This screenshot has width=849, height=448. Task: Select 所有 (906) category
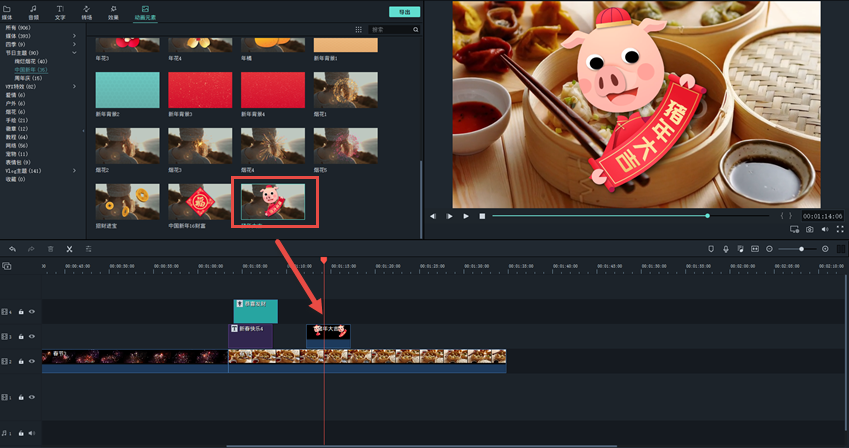[x=18, y=27]
